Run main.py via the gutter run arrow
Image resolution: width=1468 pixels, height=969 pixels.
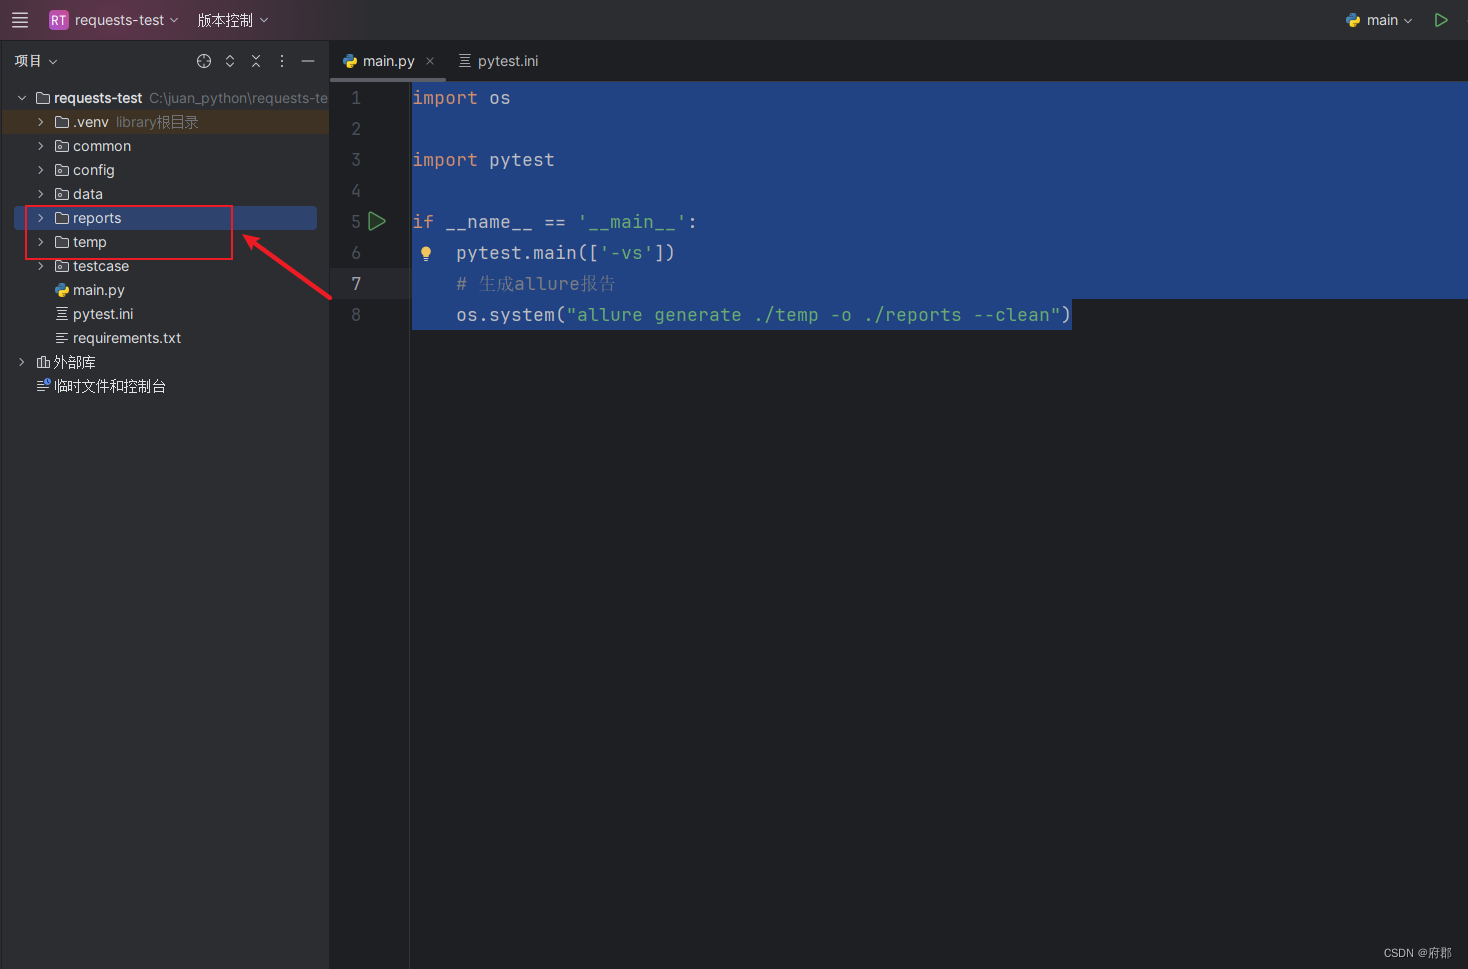[377, 221]
